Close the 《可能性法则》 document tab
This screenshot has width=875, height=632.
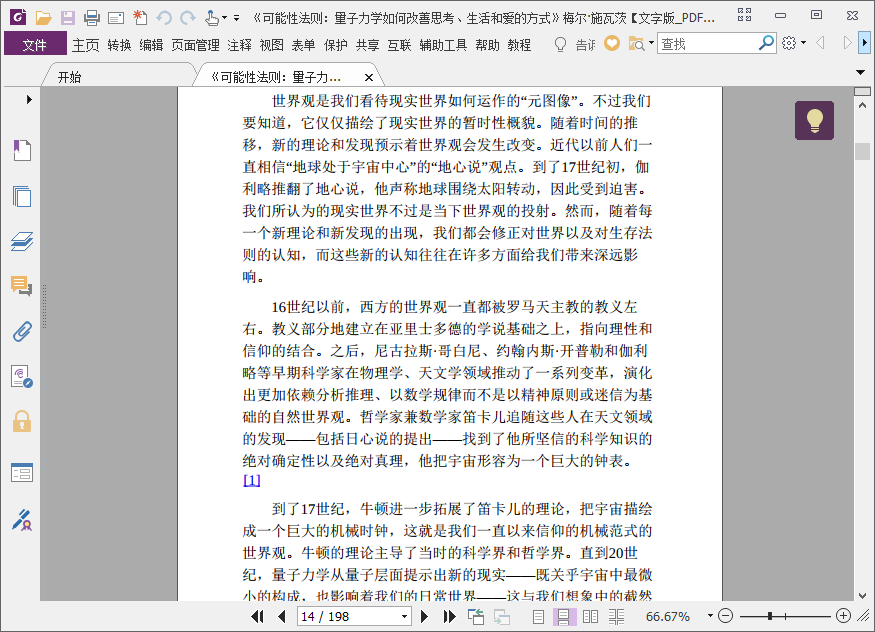[369, 78]
